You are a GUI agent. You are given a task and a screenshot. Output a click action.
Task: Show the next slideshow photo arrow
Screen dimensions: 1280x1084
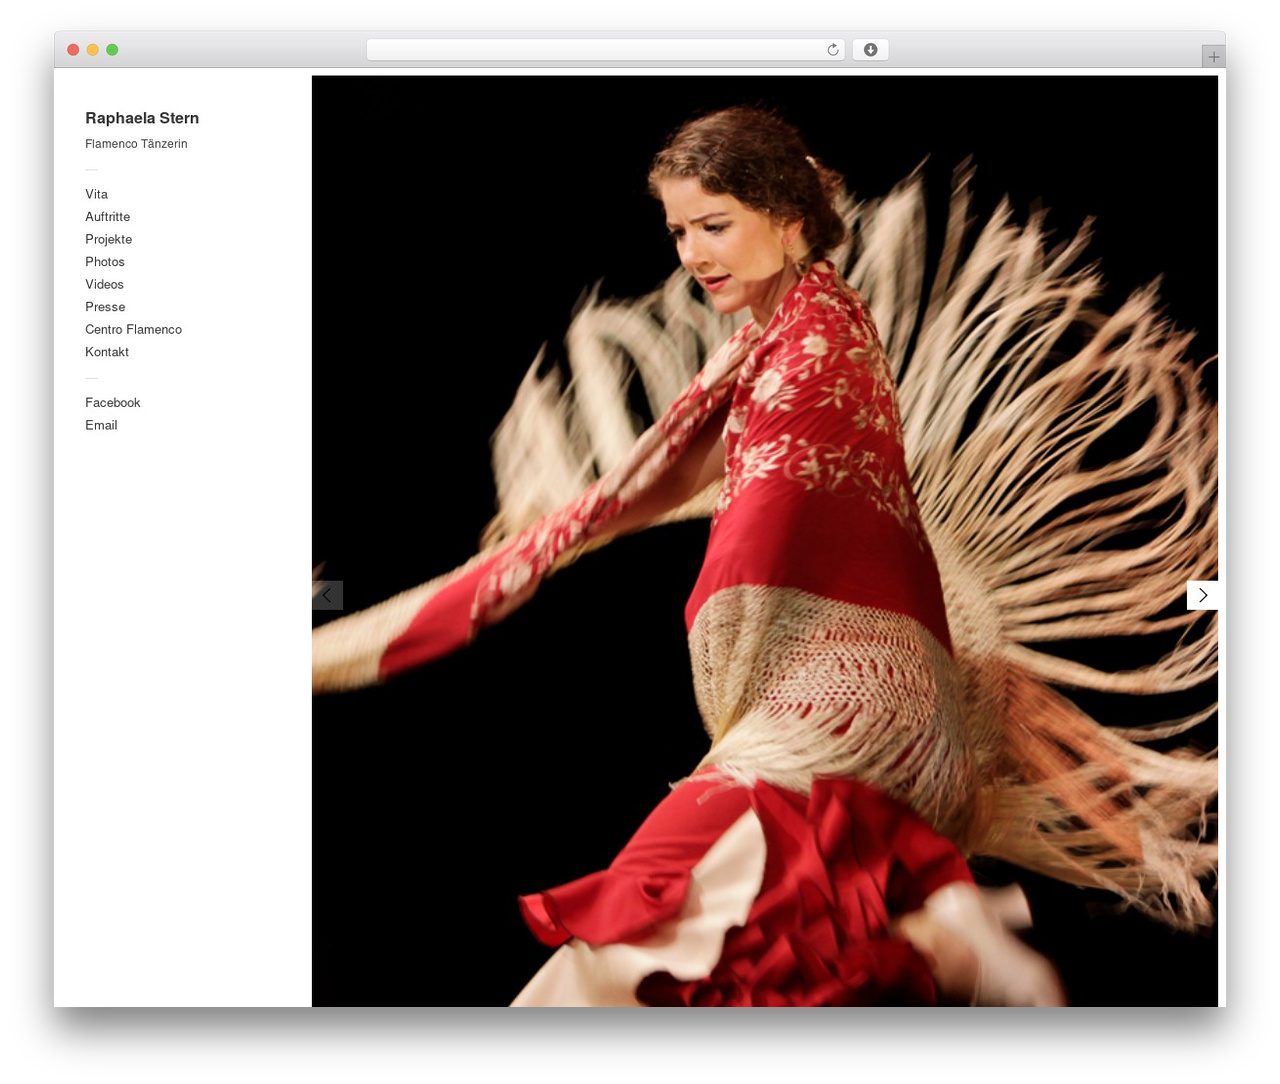(x=1202, y=595)
